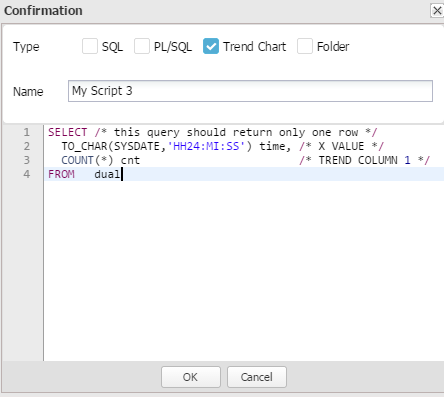Viewport: 444px width, 397px height.
Task: Click the X VALUE comment
Action: coord(342,146)
